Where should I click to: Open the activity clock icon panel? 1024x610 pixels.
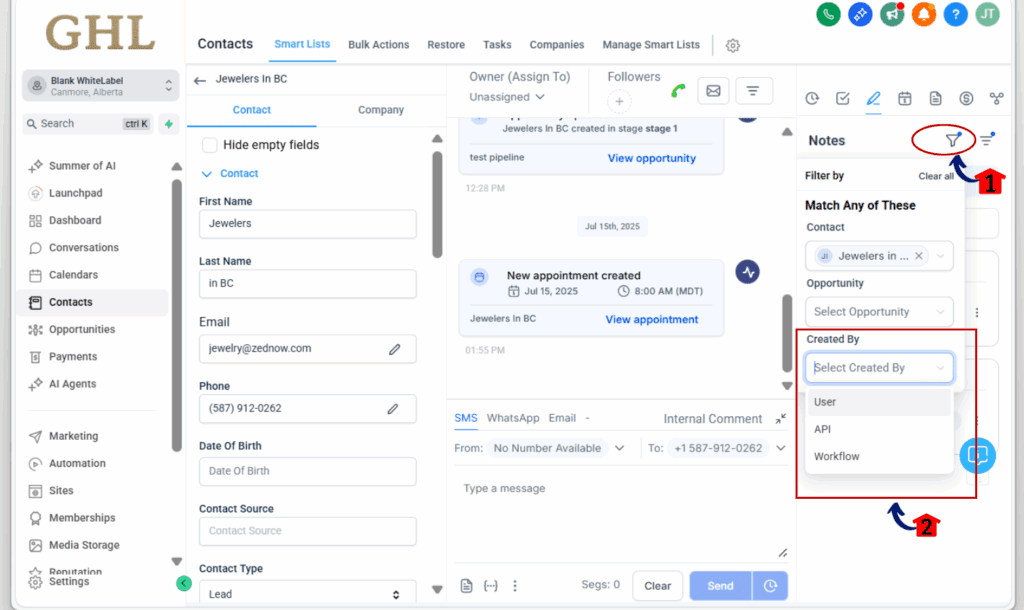(812, 99)
